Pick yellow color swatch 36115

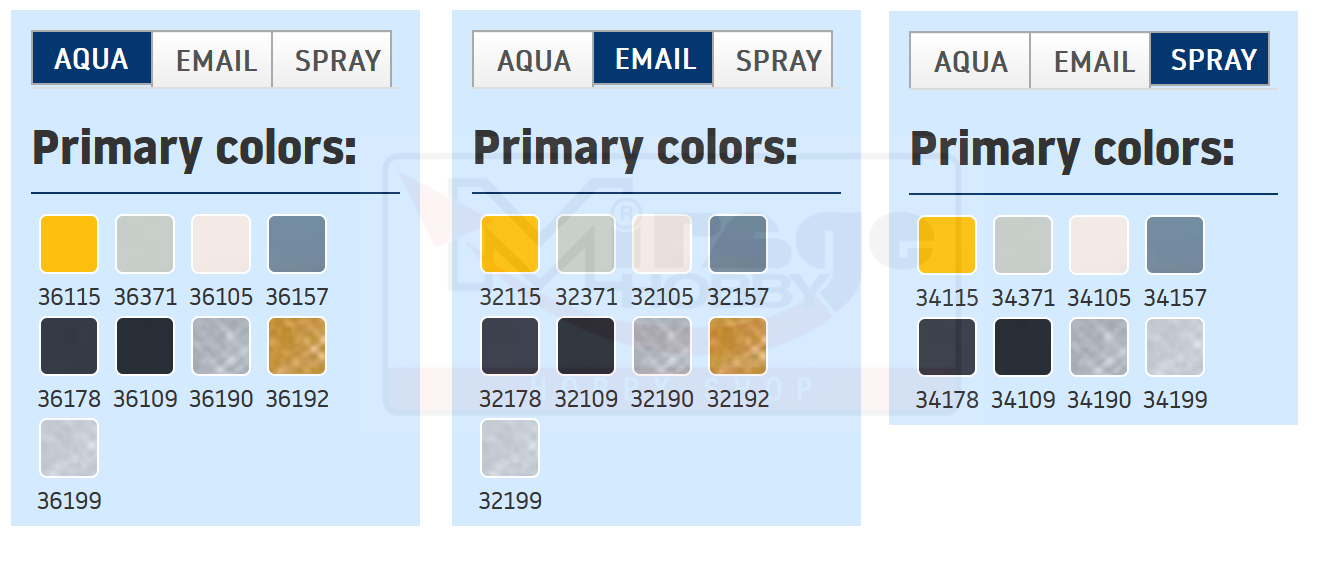69,244
